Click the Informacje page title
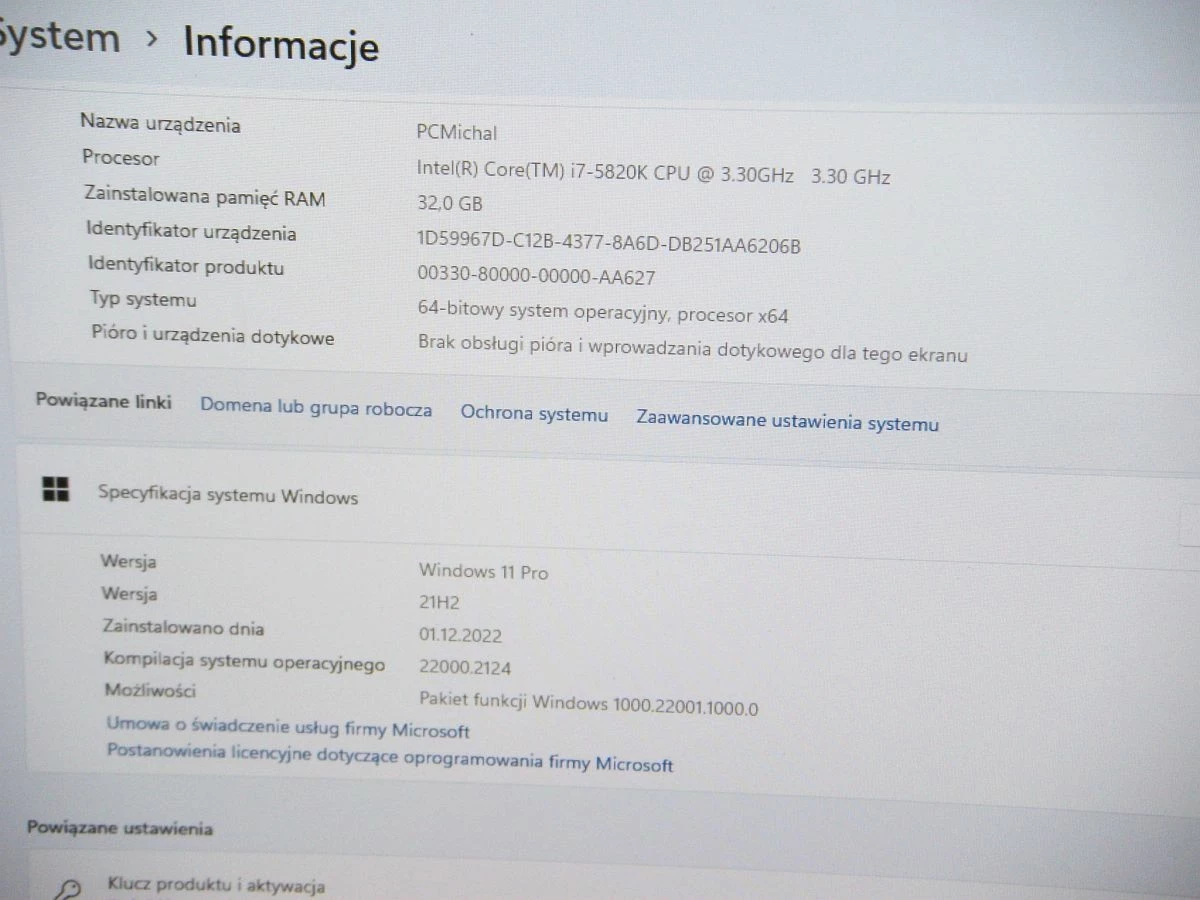 point(281,45)
